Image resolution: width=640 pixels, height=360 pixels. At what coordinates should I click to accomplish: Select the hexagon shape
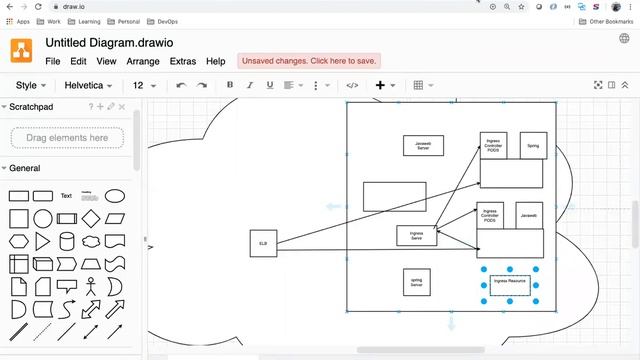[x=19, y=242]
